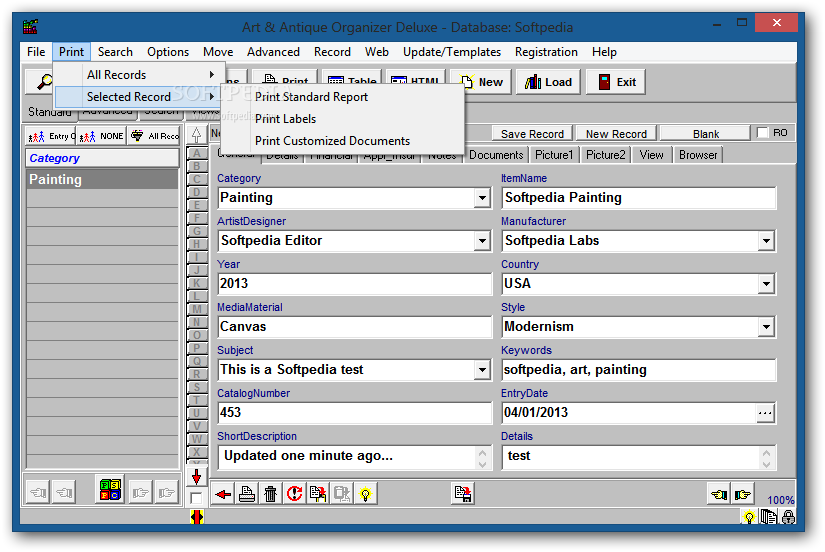Open the Category dropdown arrow
The image size is (825, 552).
[x=482, y=198]
